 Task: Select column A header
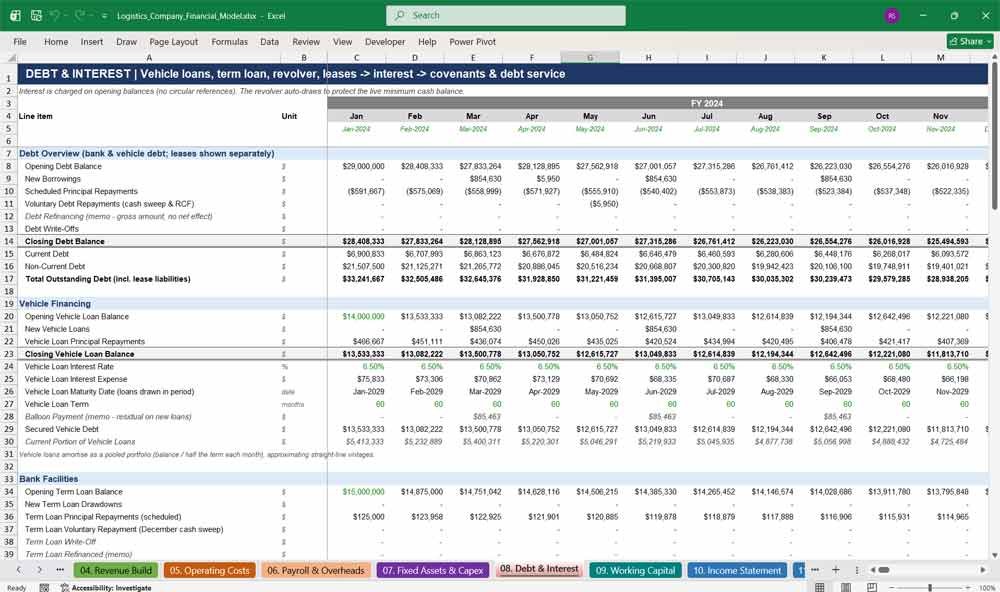click(149, 57)
